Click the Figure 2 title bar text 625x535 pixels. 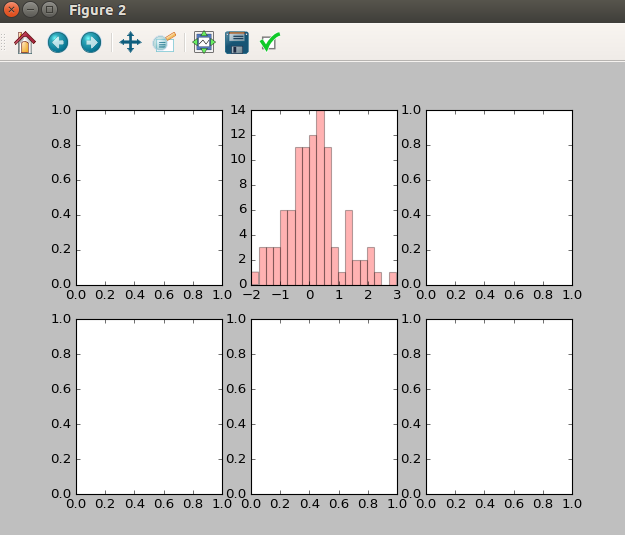pos(98,10)
